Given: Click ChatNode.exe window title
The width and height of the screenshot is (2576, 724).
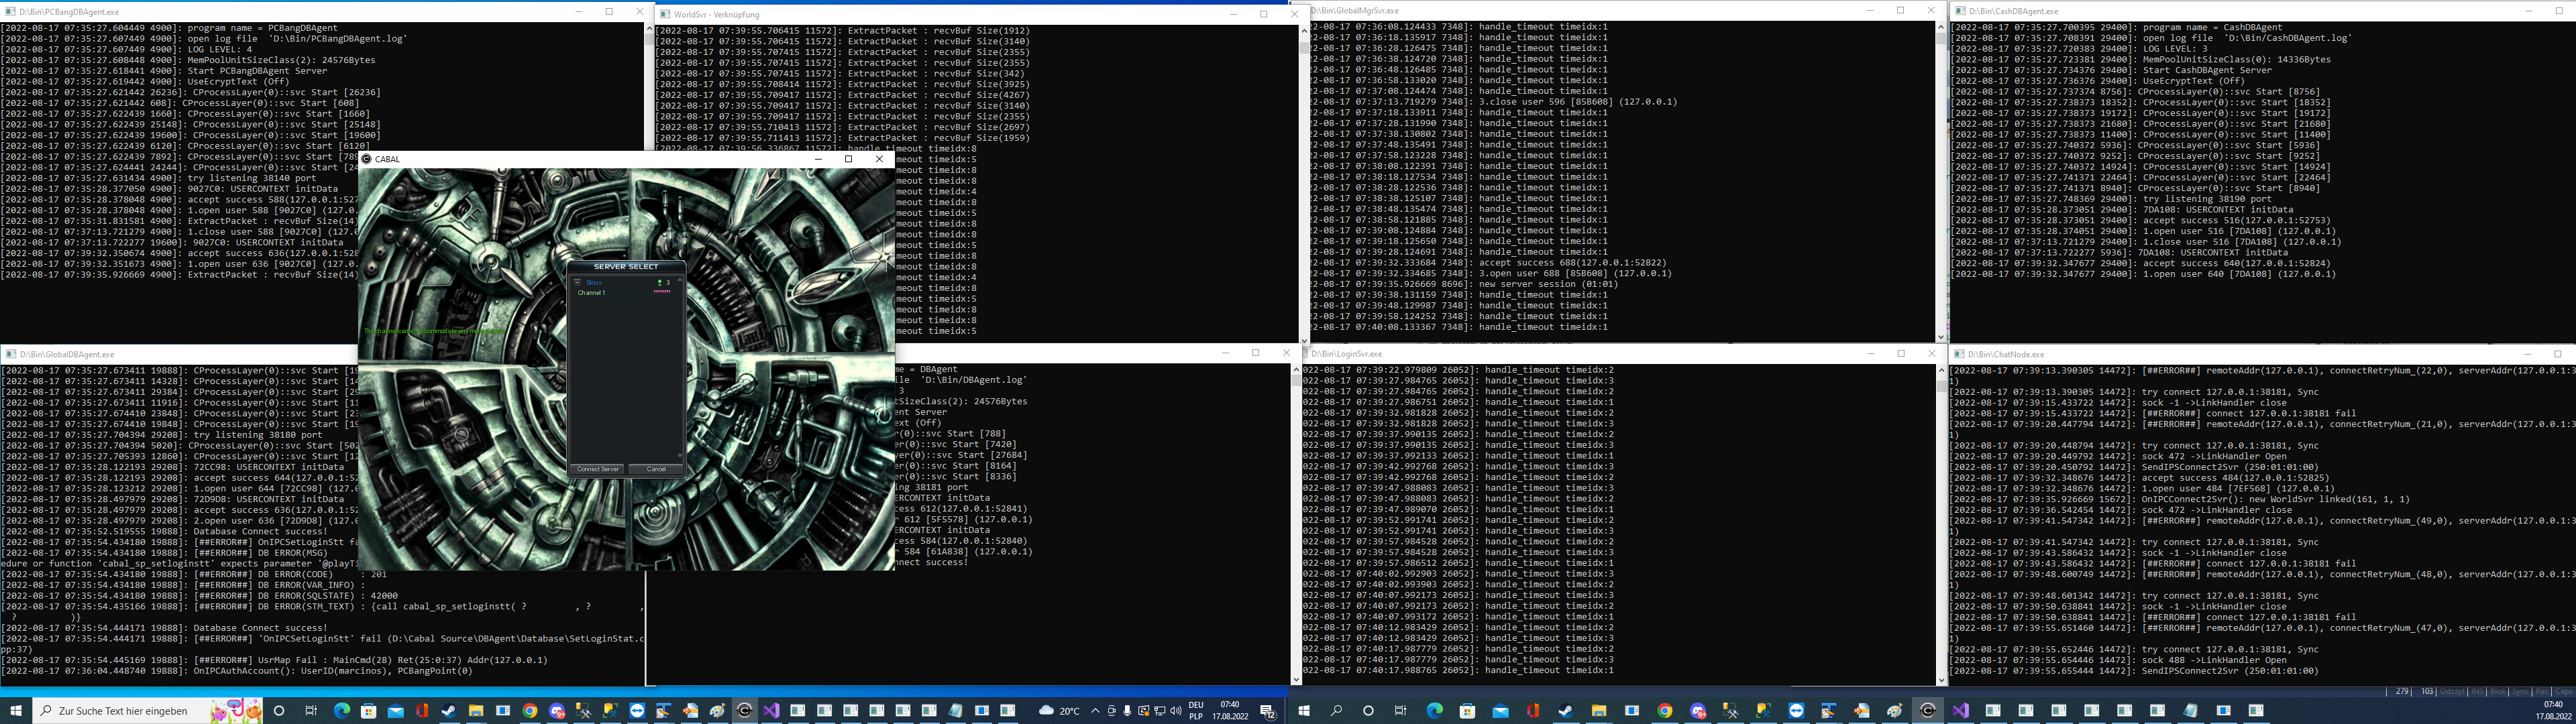Looking at the screenshot, I should click(x=2006, y=354).
